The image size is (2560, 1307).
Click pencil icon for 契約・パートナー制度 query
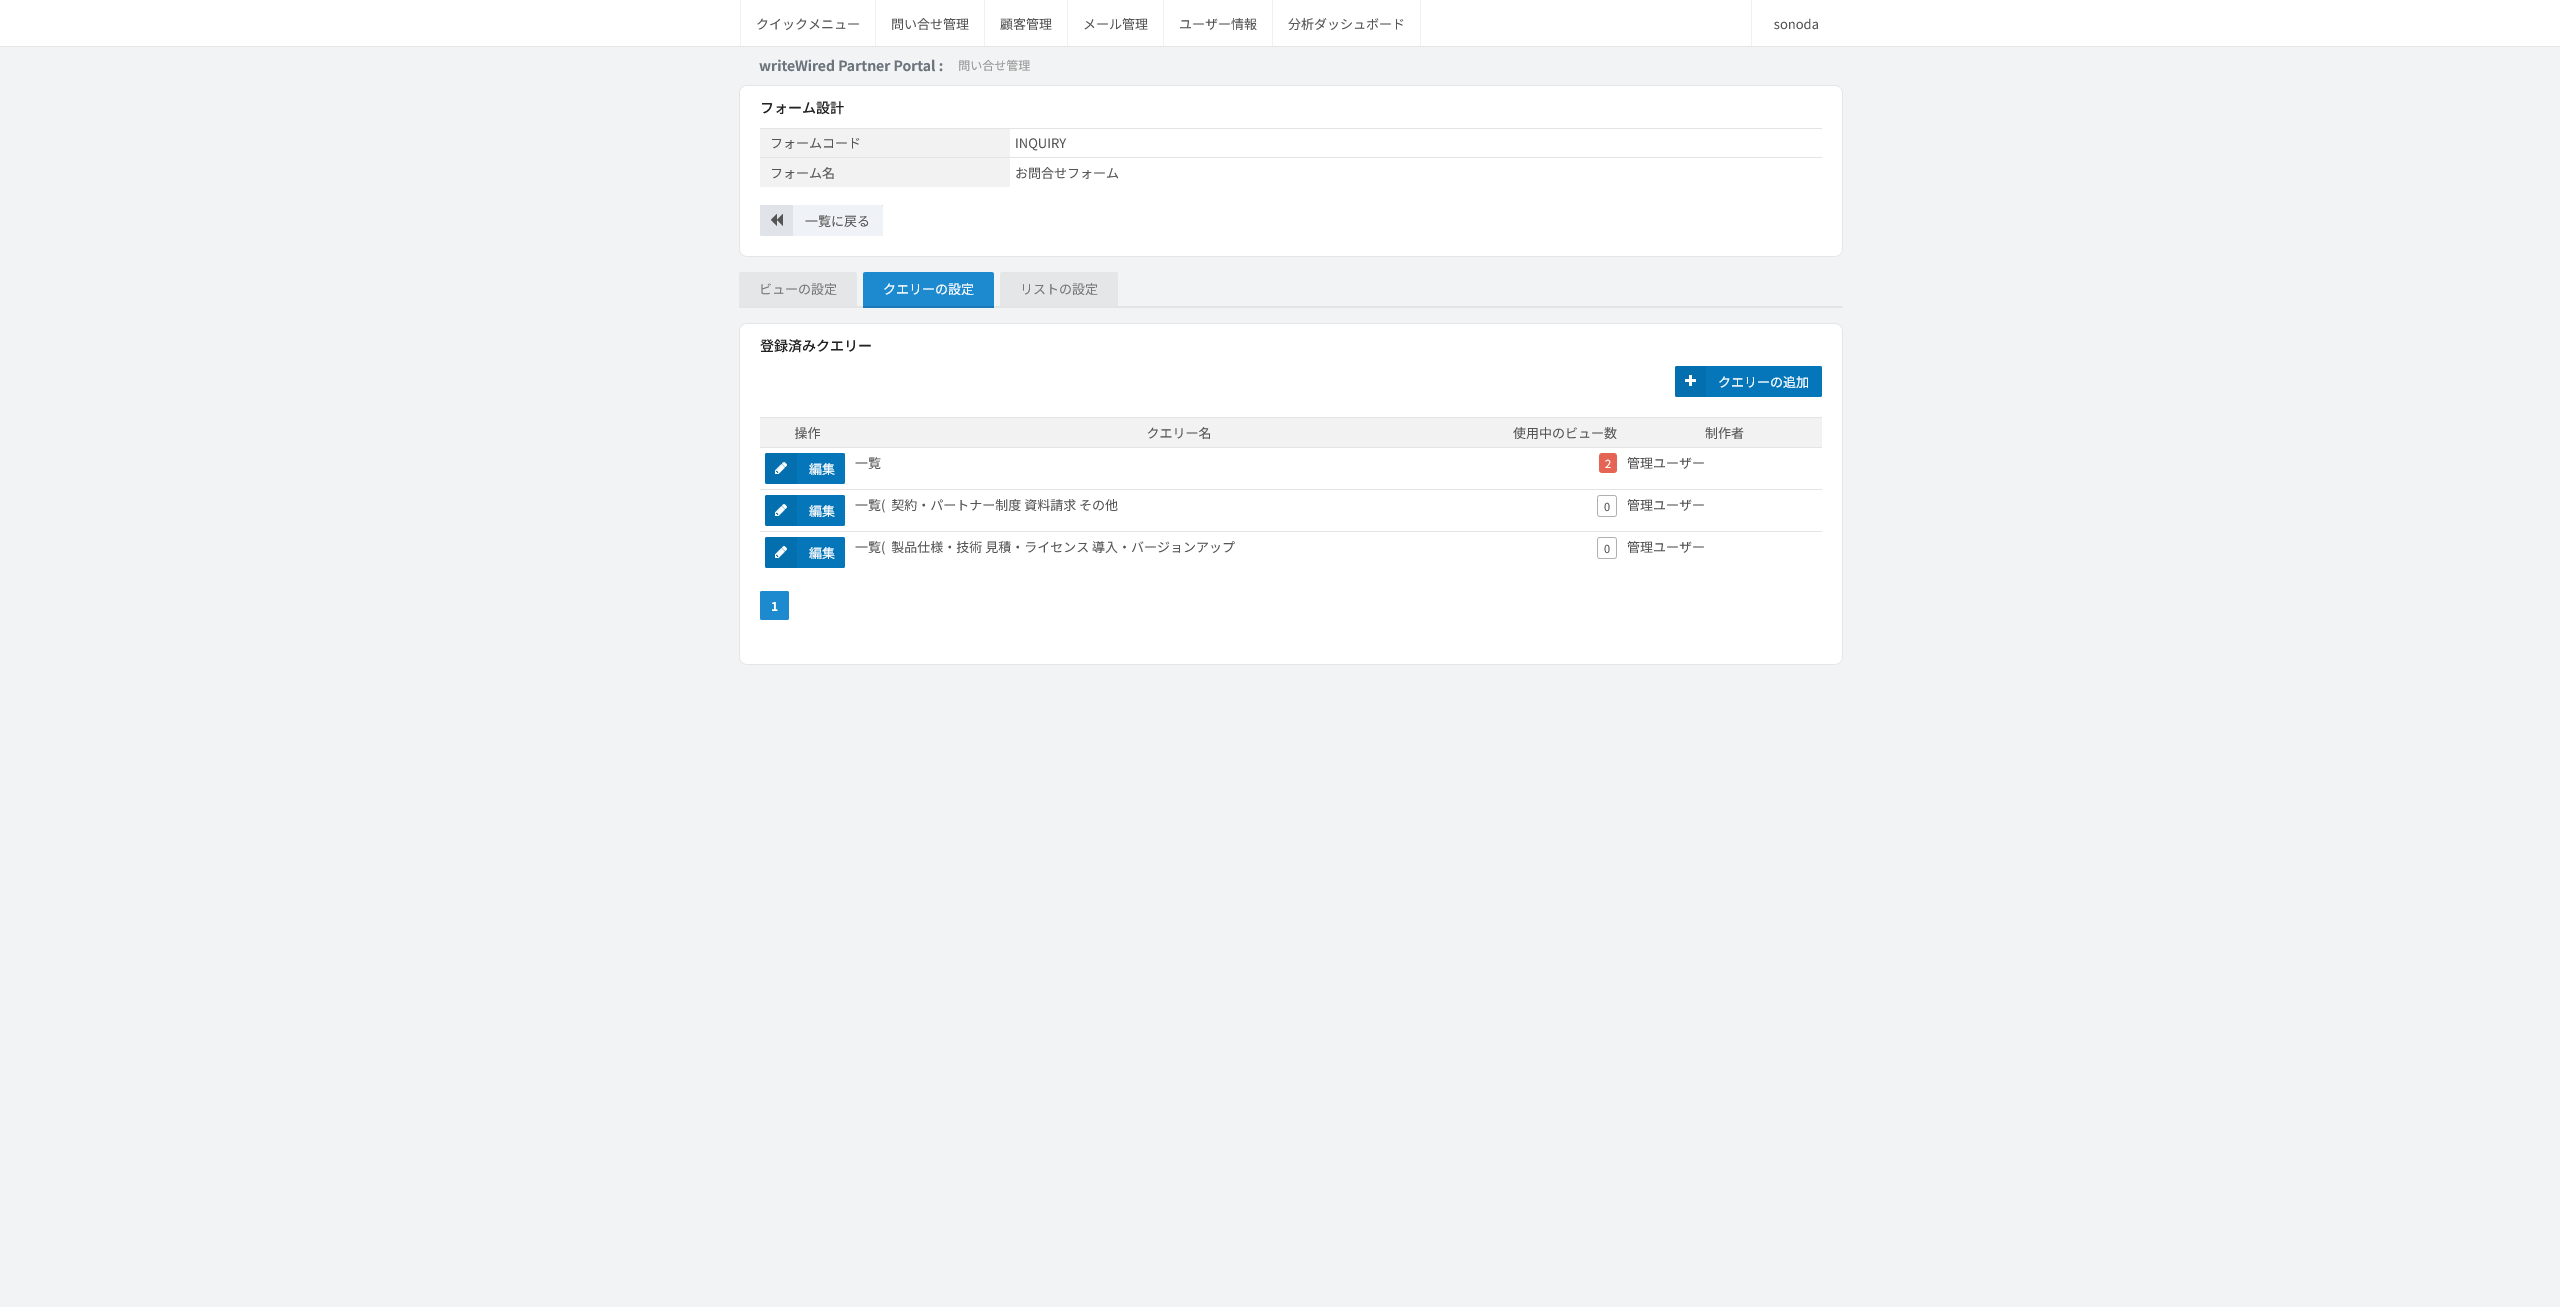coord(781,510)
